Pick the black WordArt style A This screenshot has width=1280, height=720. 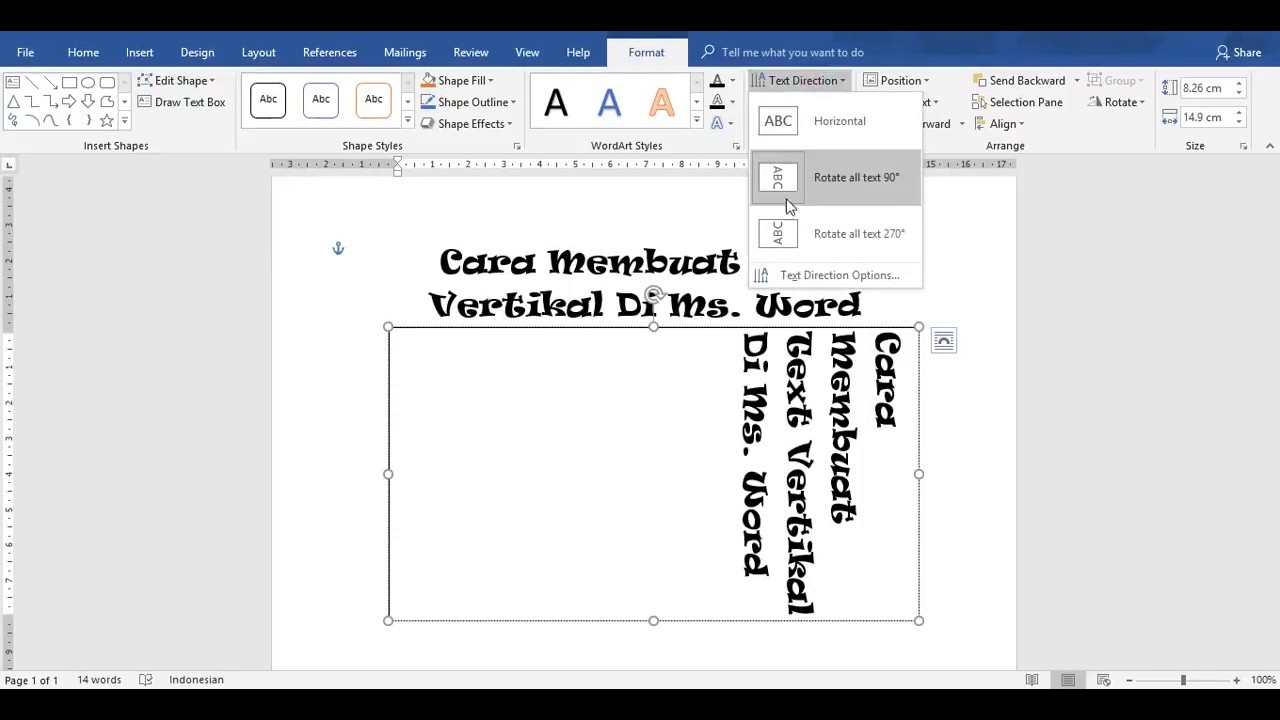point(556,102)
